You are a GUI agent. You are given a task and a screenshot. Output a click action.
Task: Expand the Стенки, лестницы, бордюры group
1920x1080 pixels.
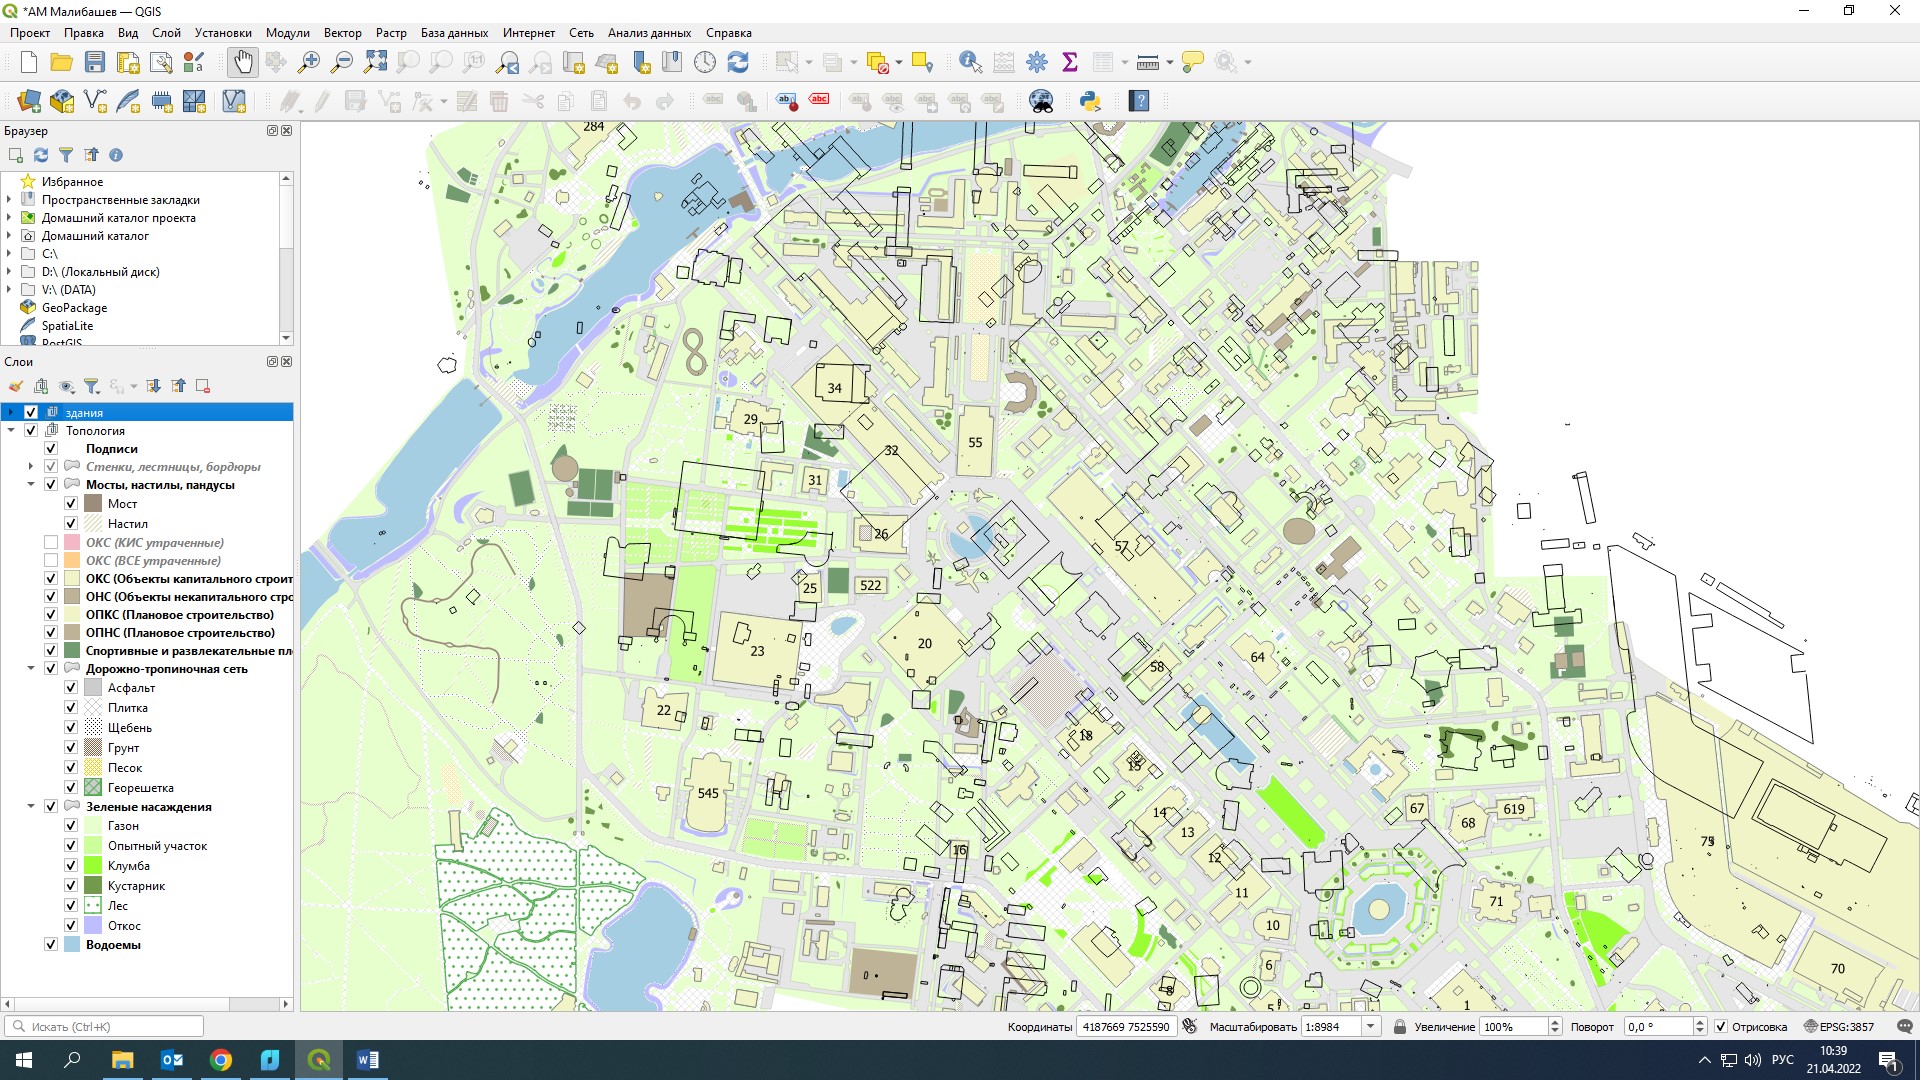[x=31, y=466]
